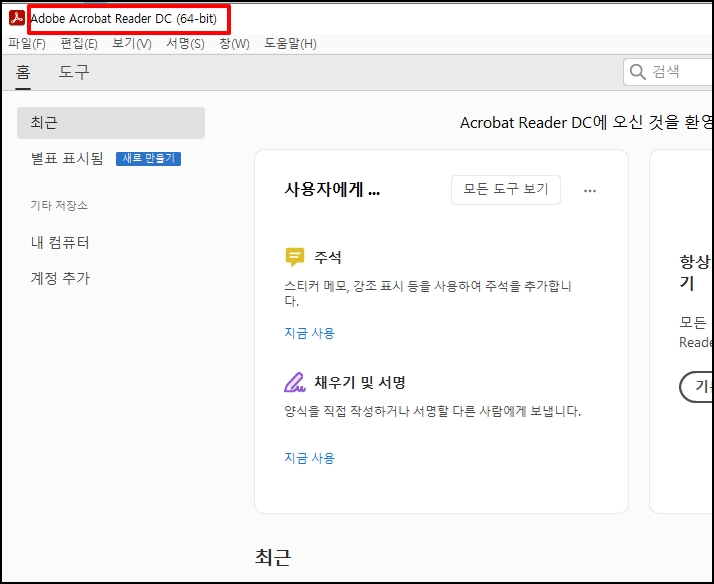This screenshot has width=714, height=584.
Task: Click the yellow 주석 comment icon
Action: (295, 257)
